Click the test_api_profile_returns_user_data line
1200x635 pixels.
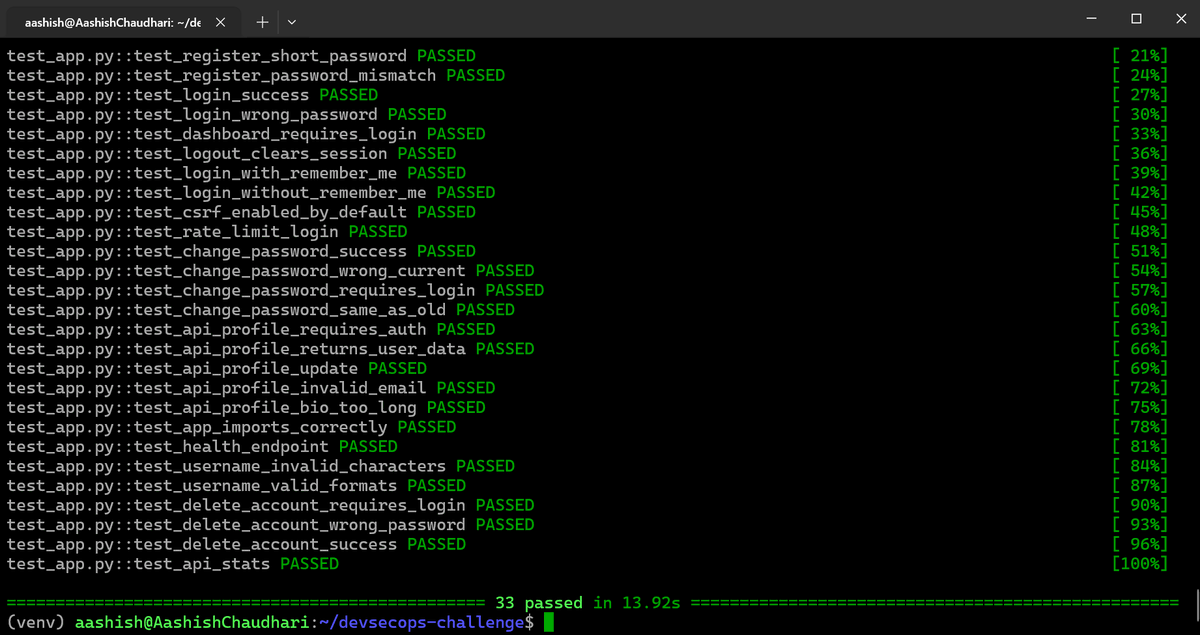[x=271, y=348]
